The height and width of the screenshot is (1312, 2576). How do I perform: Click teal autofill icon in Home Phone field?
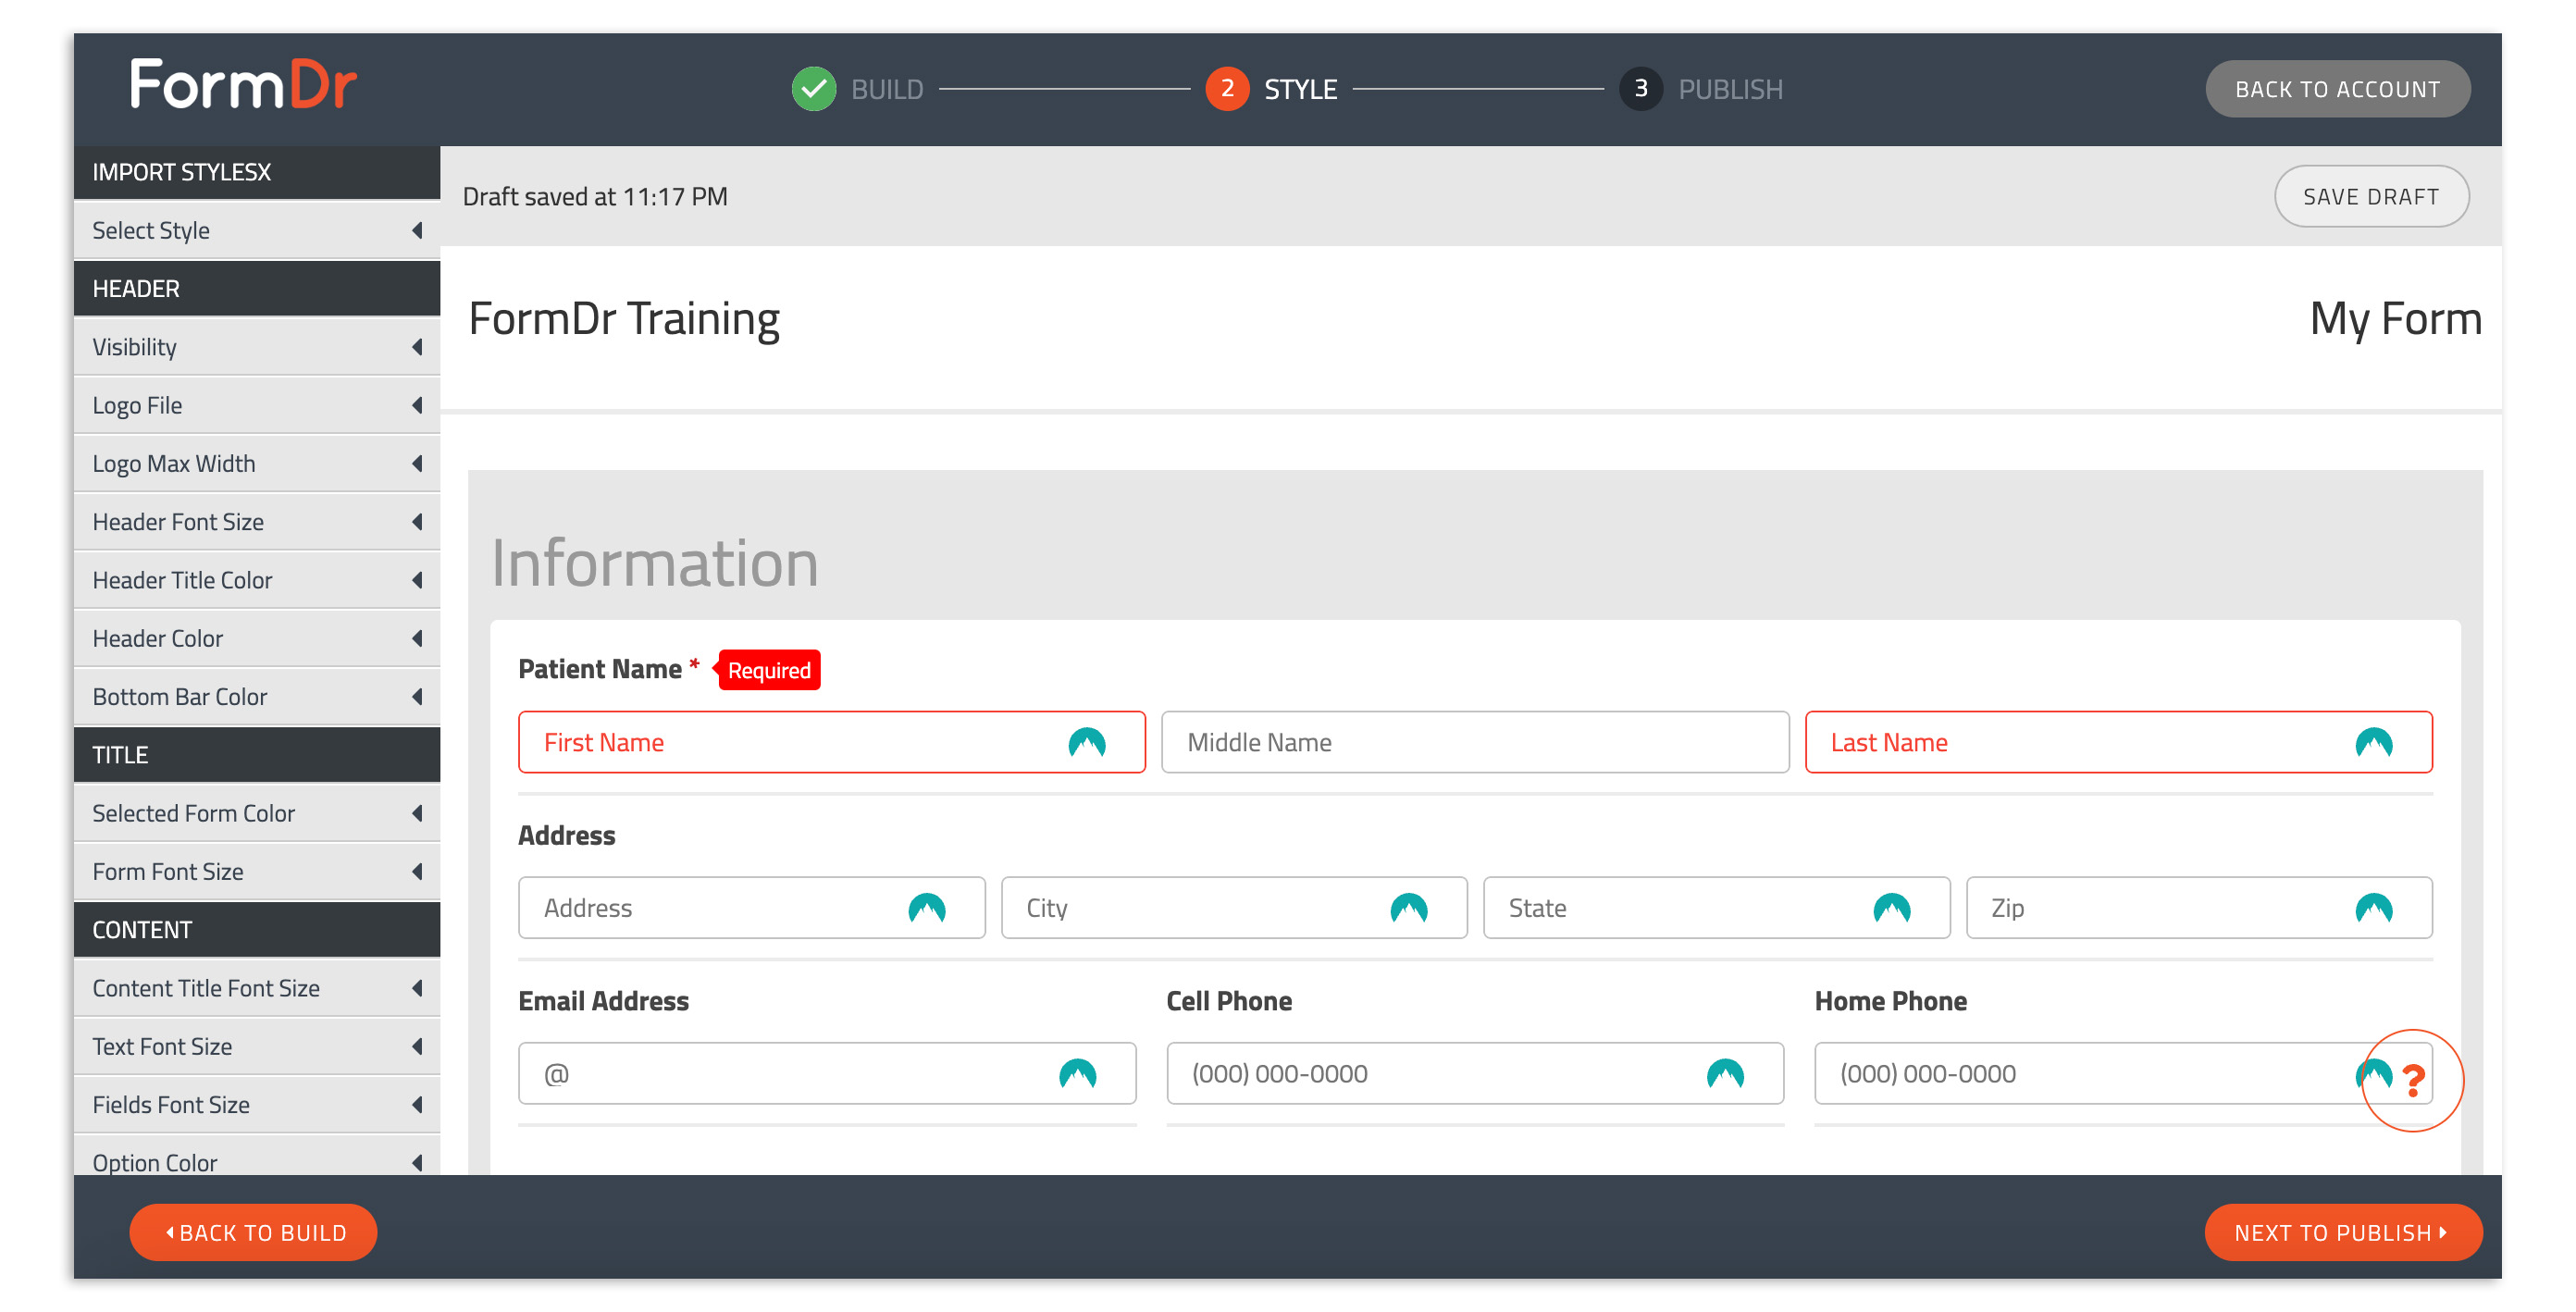tap(2372, 1073)
